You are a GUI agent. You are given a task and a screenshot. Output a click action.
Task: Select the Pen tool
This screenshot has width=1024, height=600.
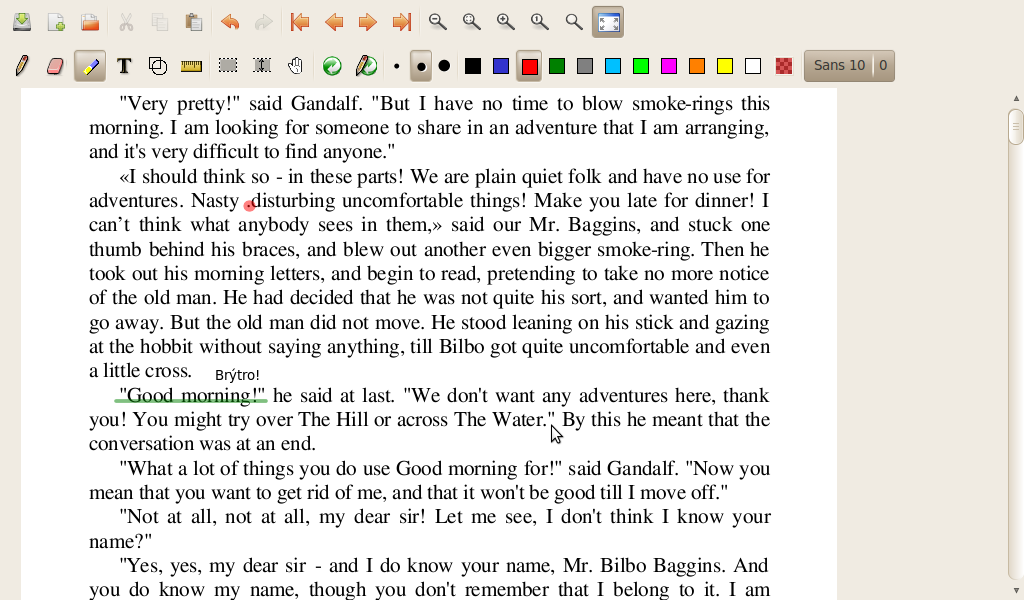click(x=22, y=66)
